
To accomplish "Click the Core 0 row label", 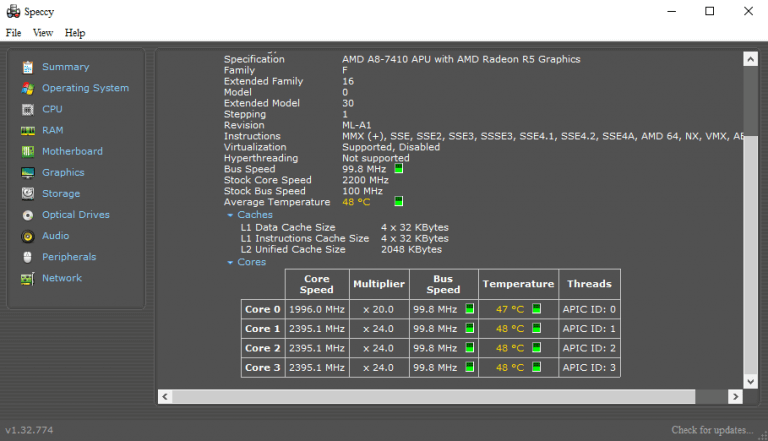I will pyautogui.click(x=263, y=309).
